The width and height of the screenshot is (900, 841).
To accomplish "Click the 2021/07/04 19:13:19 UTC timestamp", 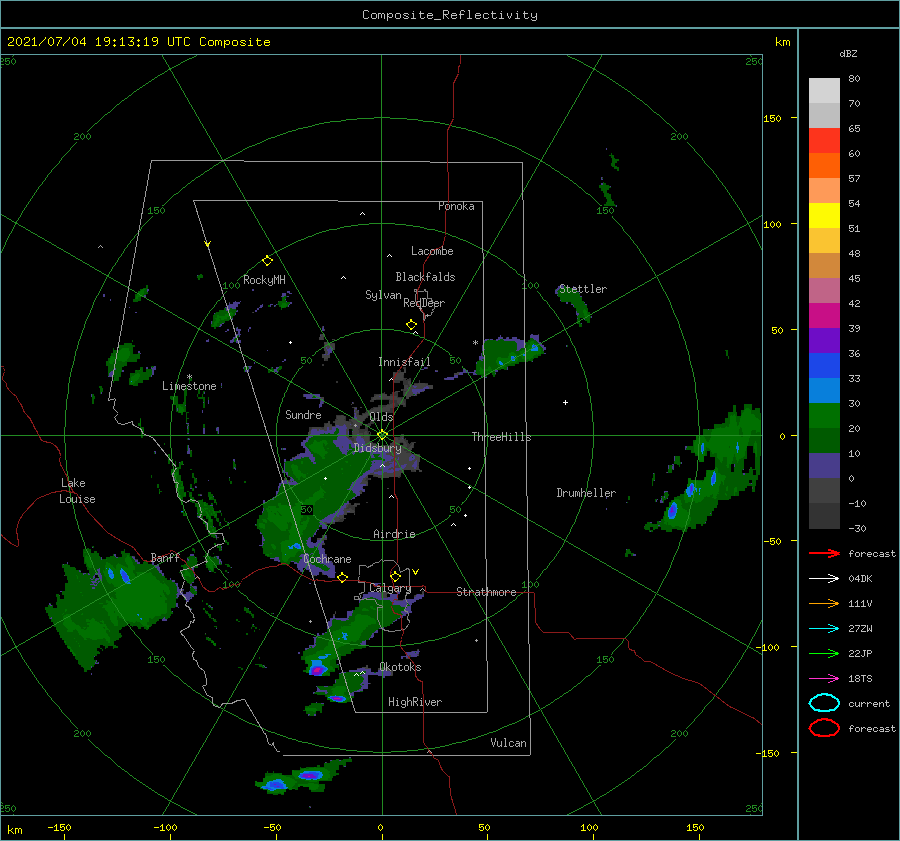I will click(x=98, y=42).
